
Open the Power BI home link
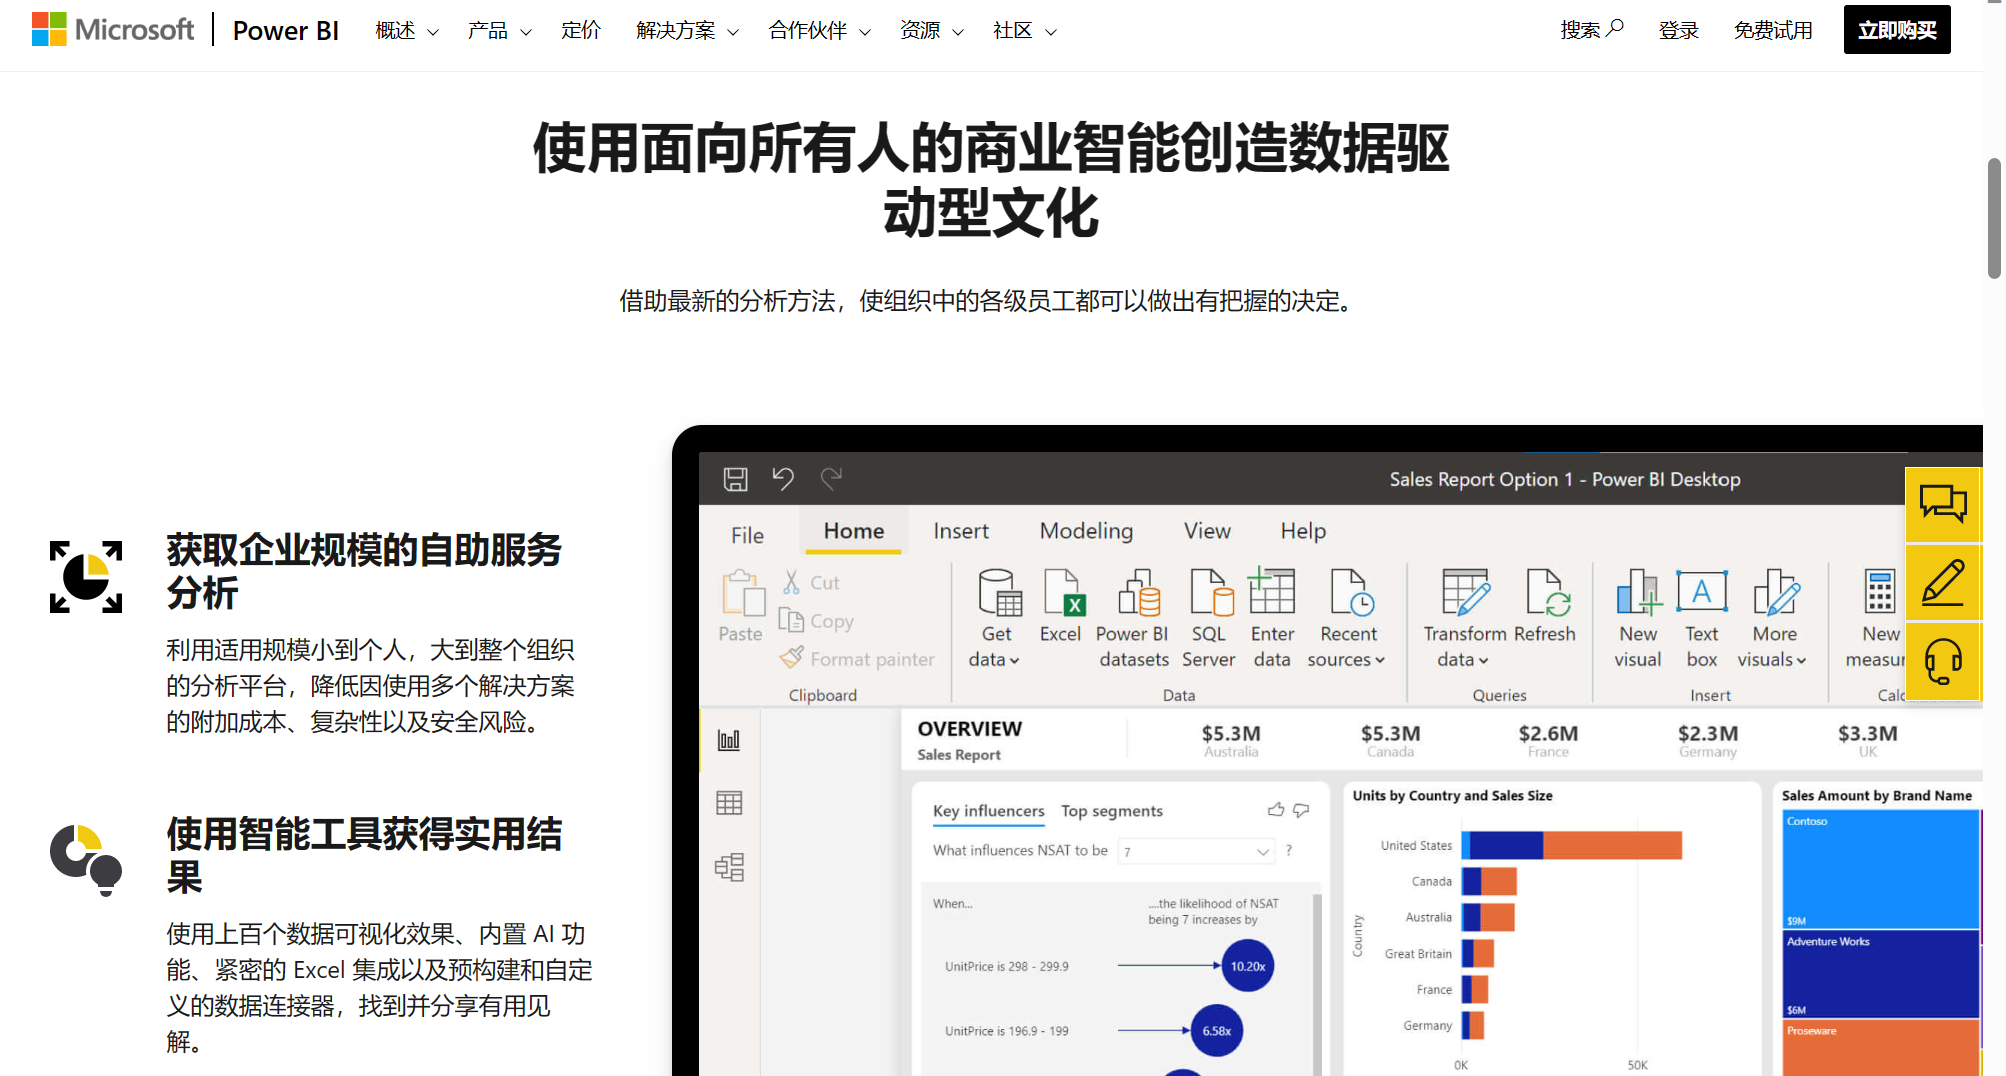(x=286, y=31)
